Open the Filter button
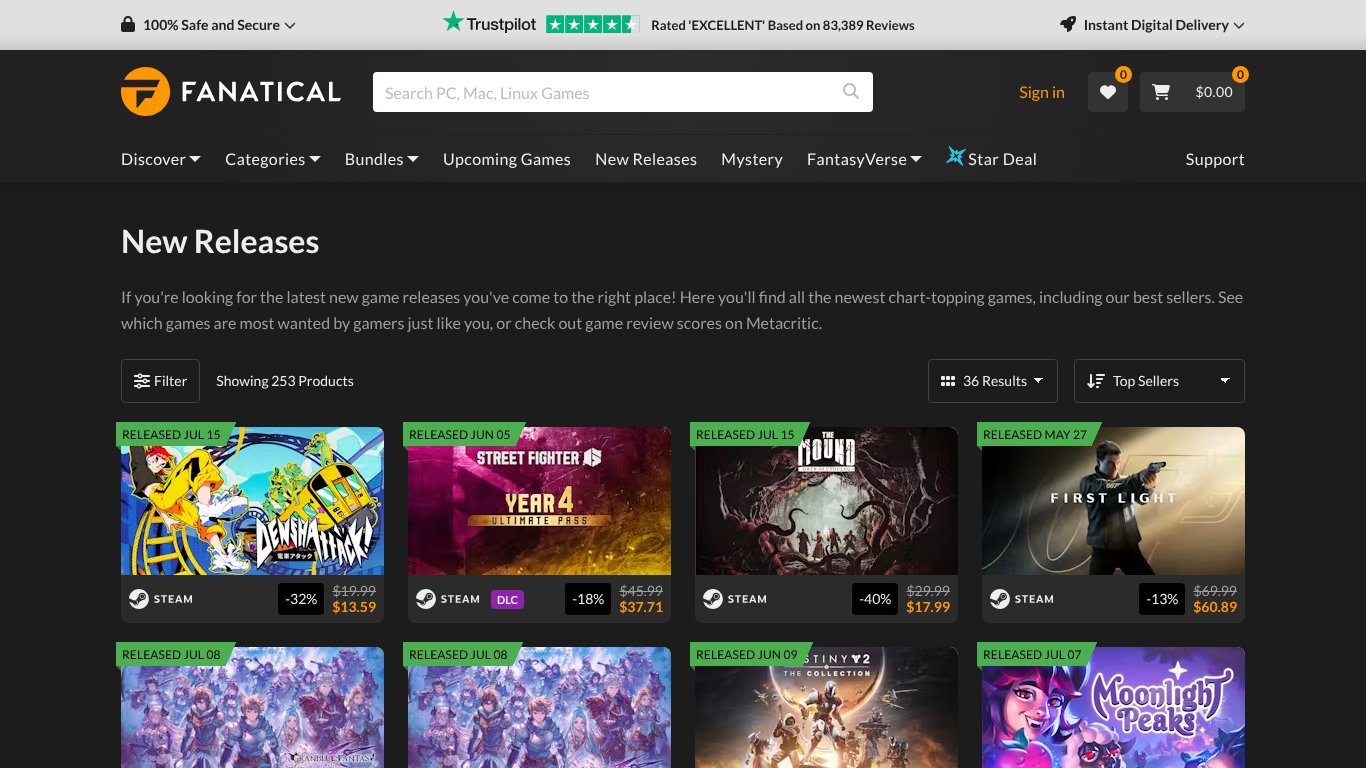The image size is (1366, 768). point(160,381)
